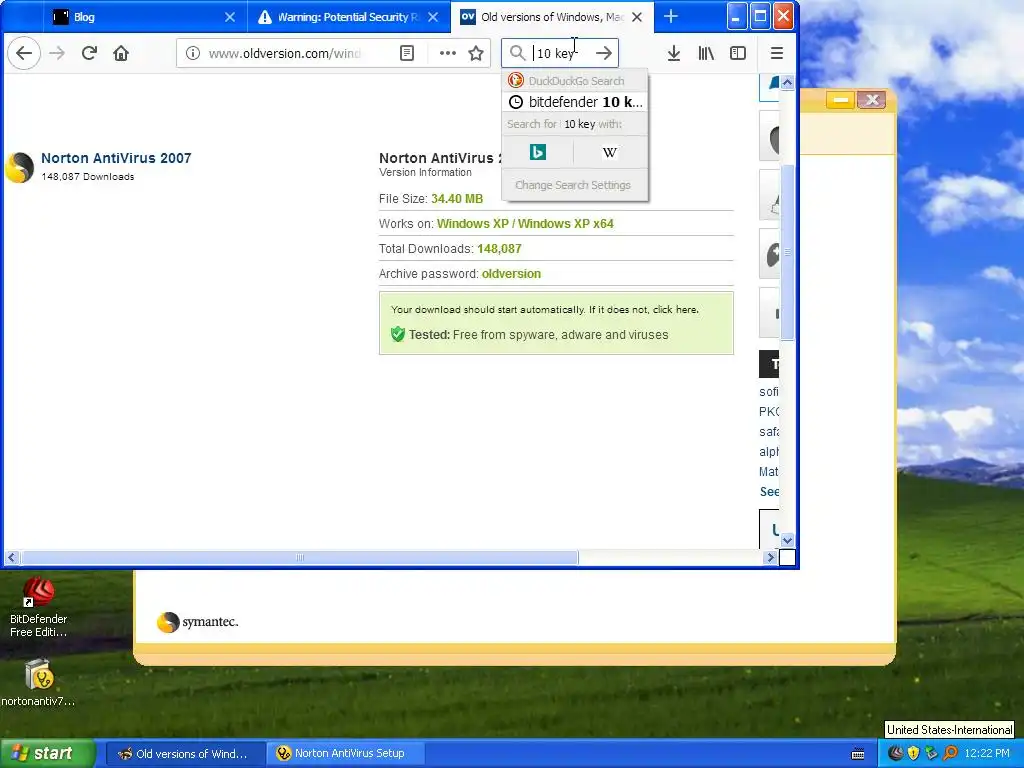Image resolution: width=1024 pixels, height=768 pixels.
Task: Click the orange magnifier tray icon
Action: (x=950, y=754)
